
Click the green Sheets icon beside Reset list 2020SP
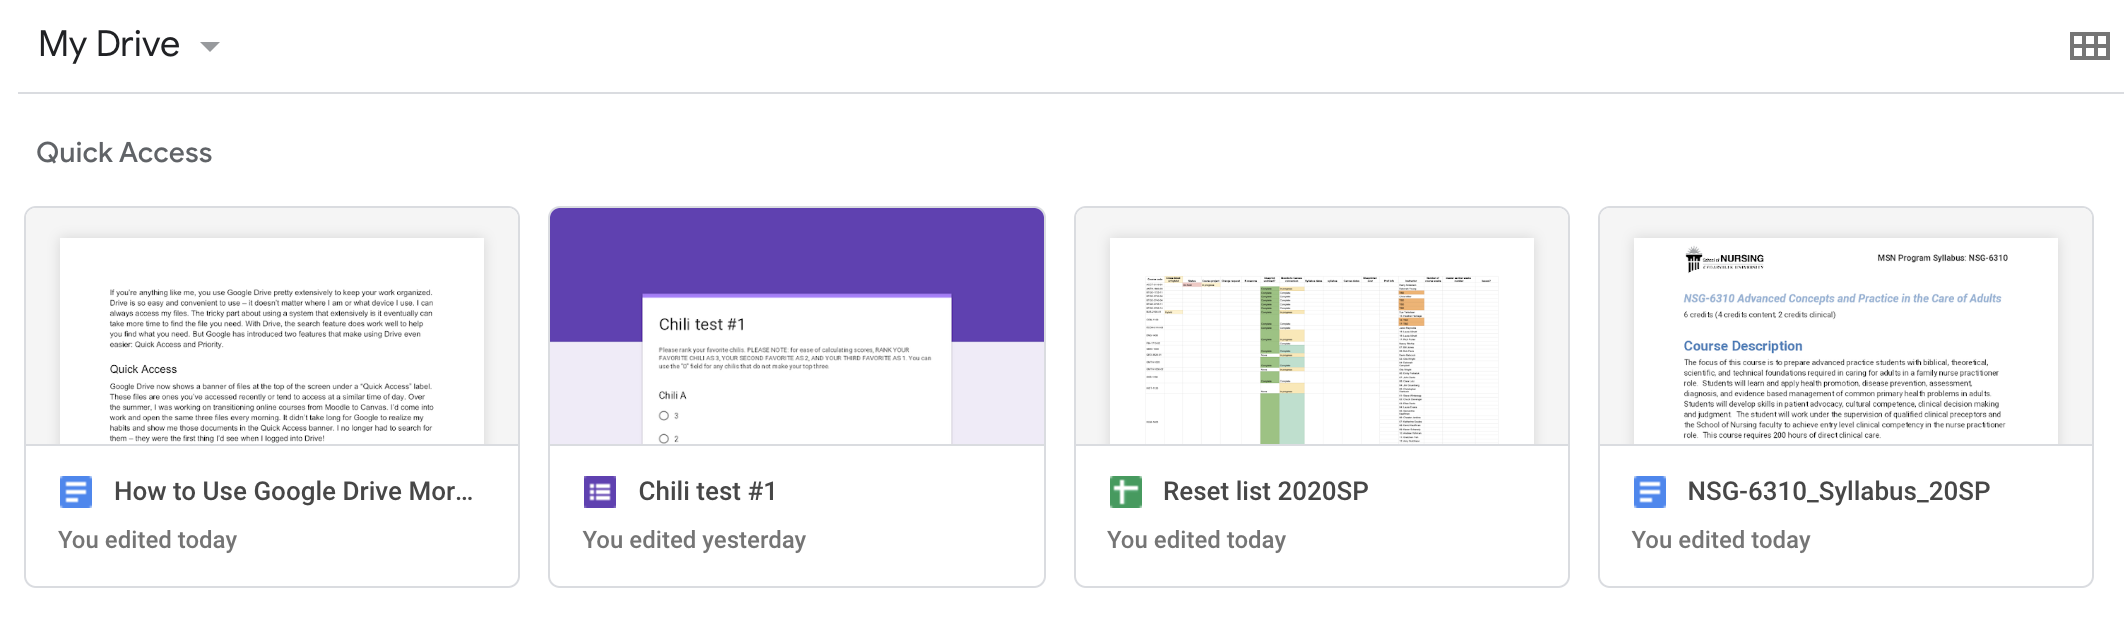coord(1125,492)
